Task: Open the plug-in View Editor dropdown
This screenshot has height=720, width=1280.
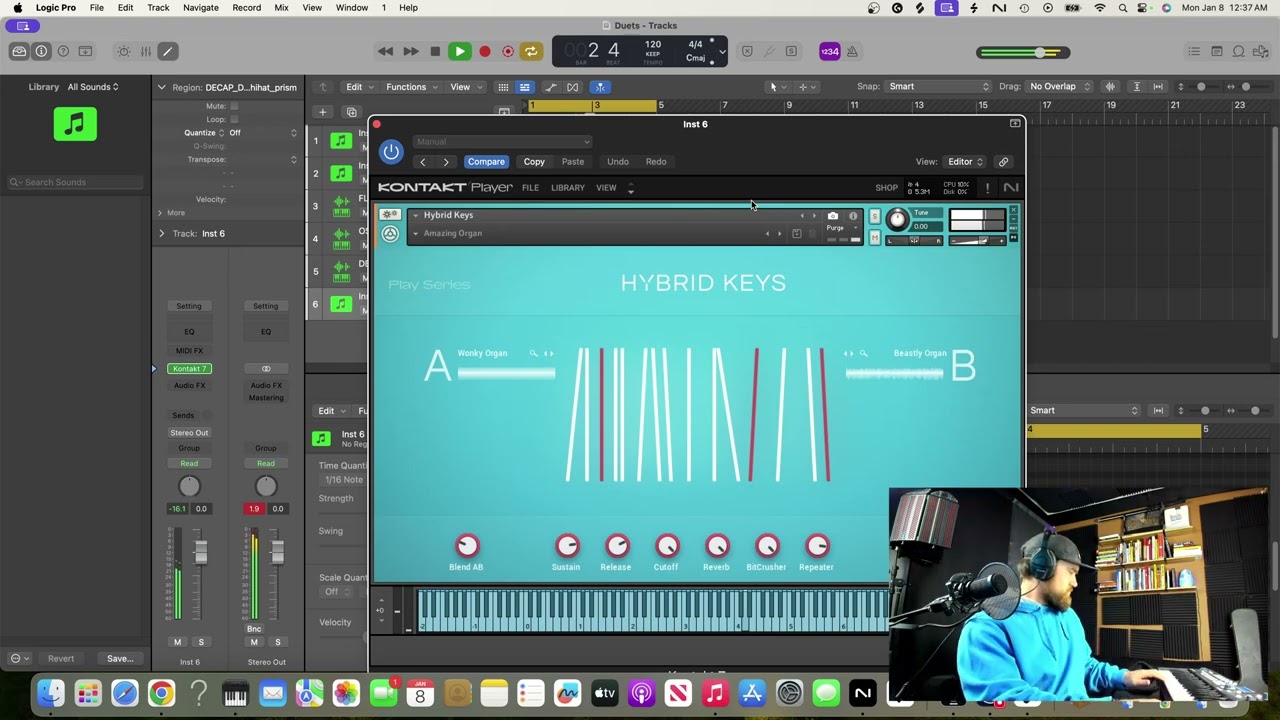Action: tap(965, 161)
